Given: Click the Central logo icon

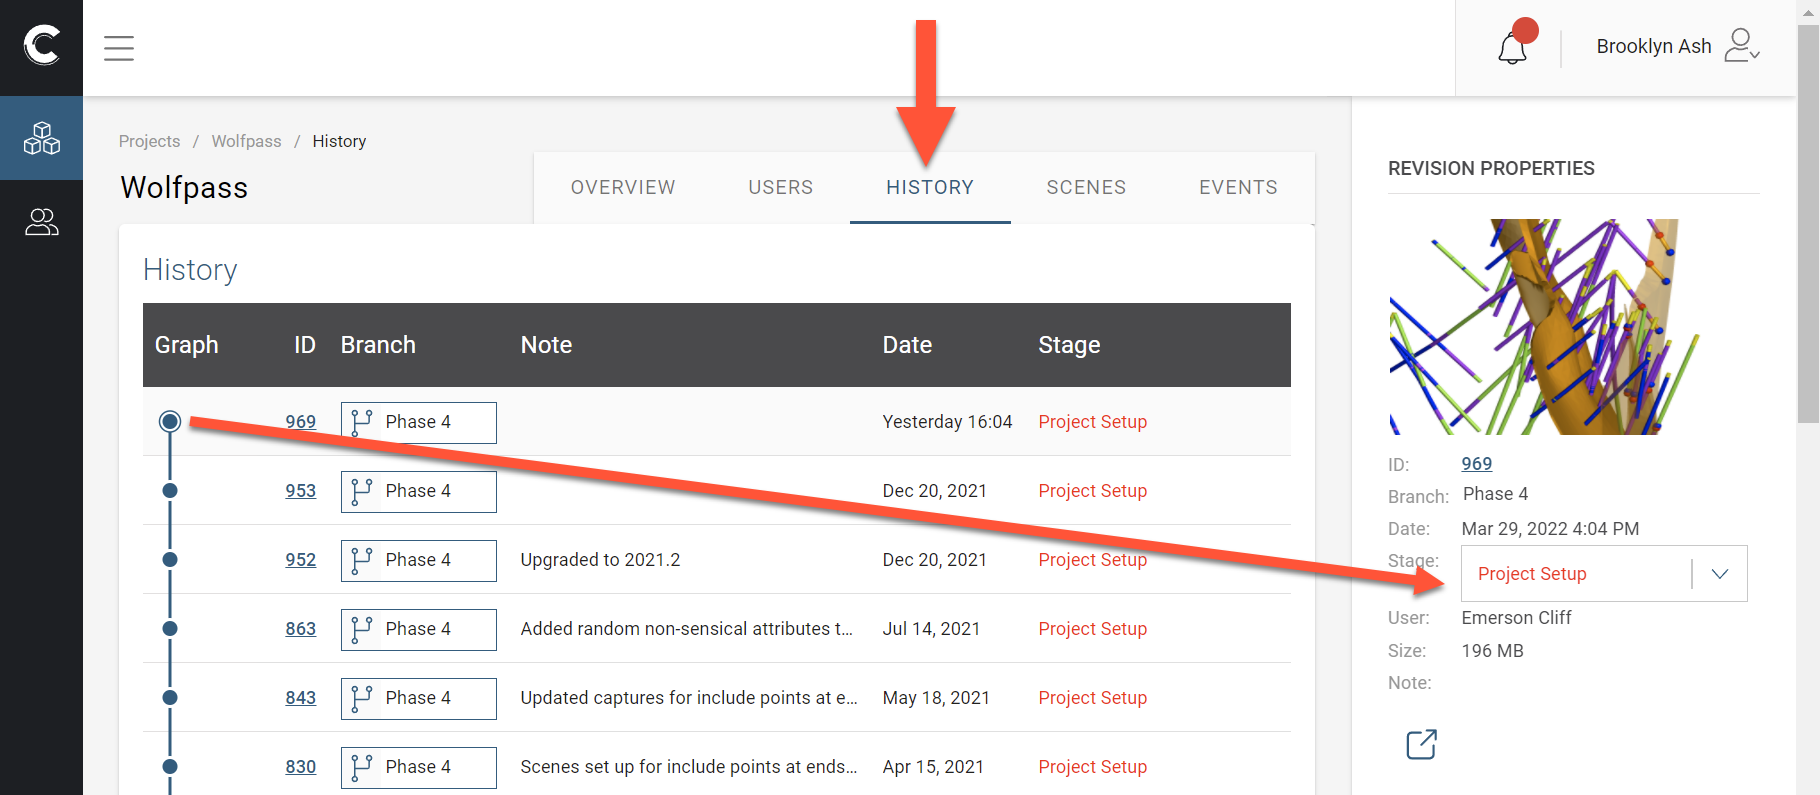Looking at the screenshot, I should (41, 46).
